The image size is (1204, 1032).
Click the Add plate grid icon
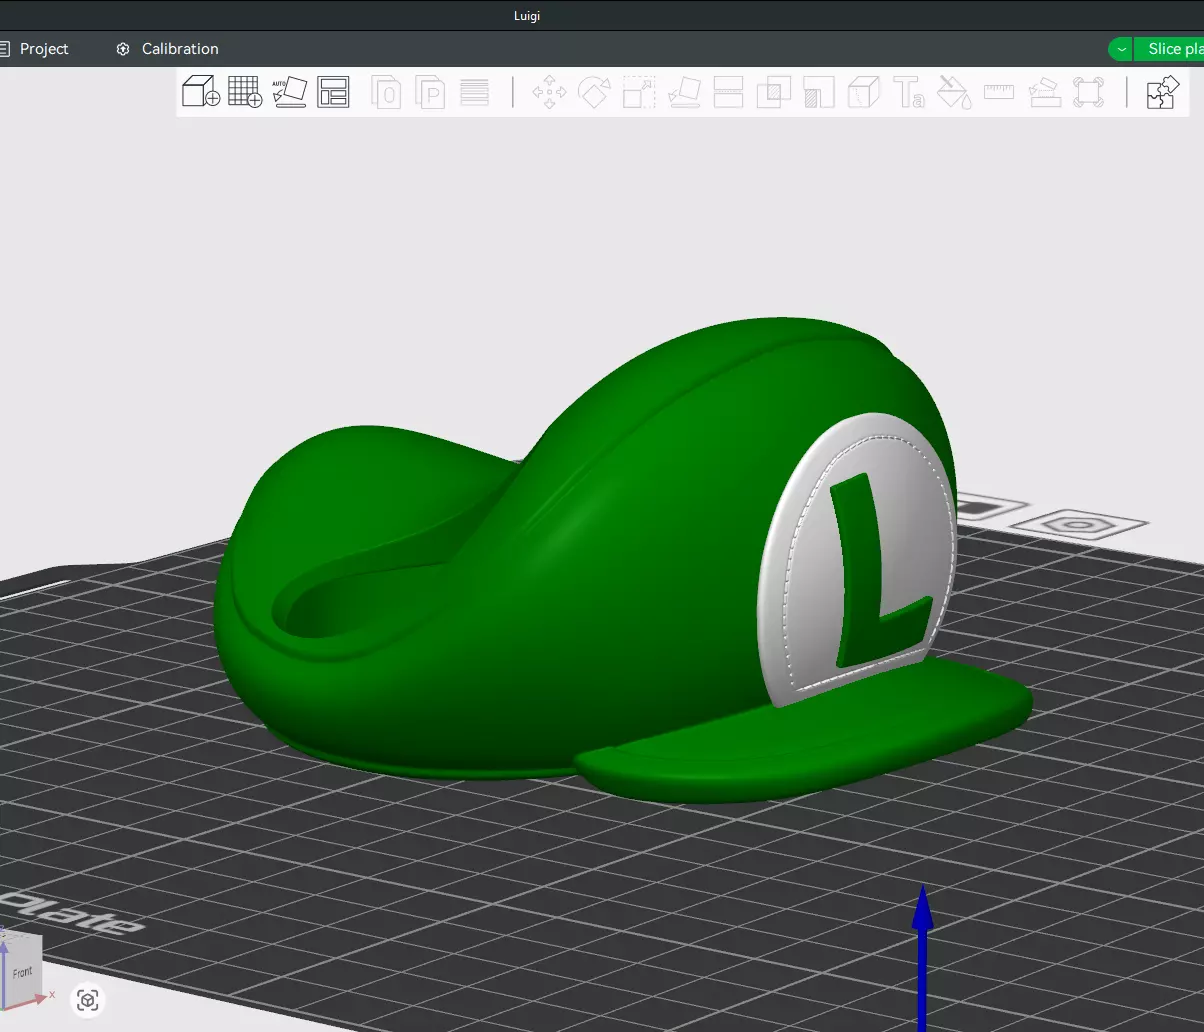[245, 92]
